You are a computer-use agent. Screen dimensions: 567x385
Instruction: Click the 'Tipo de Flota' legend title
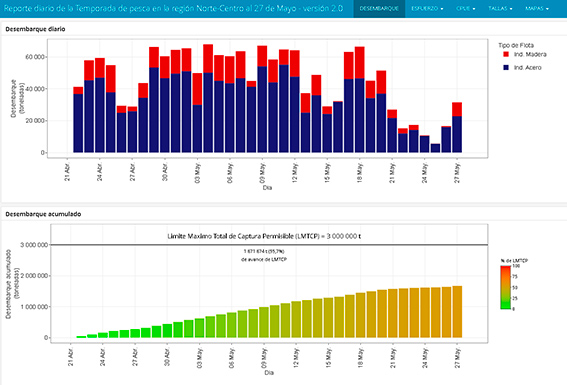tap(516, 45)
